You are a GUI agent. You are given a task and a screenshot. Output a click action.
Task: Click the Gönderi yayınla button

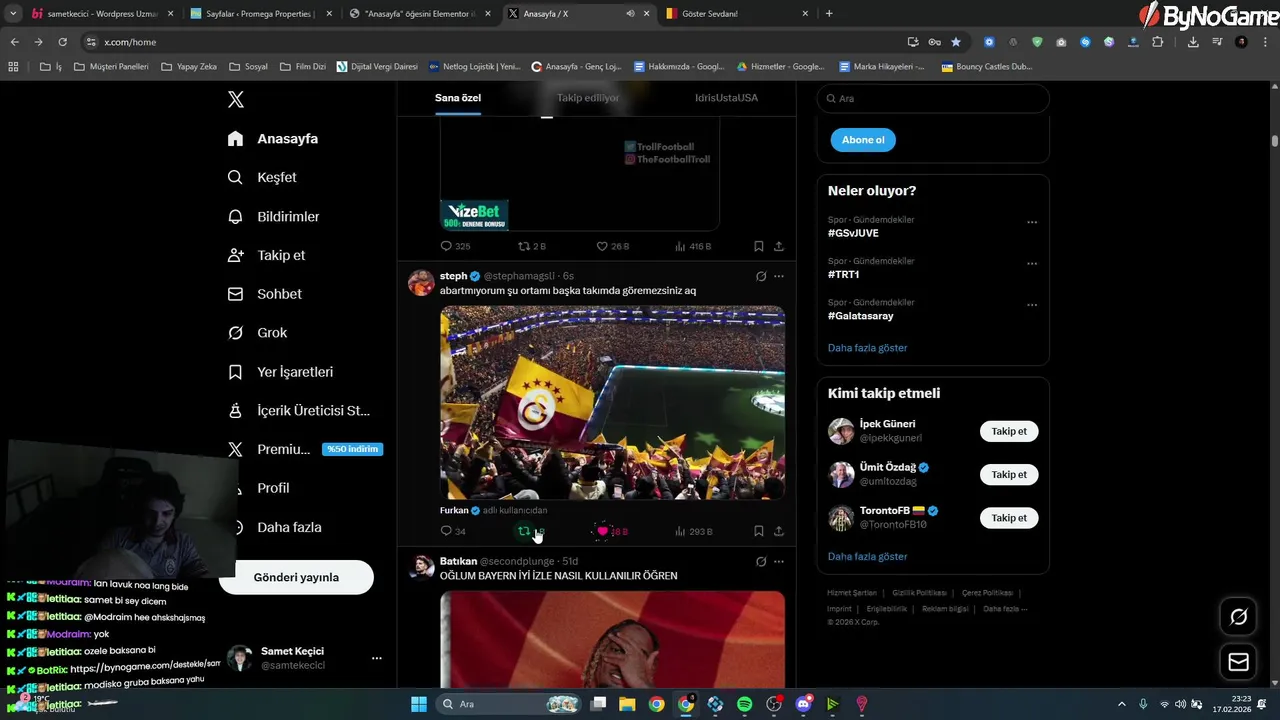point(296,577)
